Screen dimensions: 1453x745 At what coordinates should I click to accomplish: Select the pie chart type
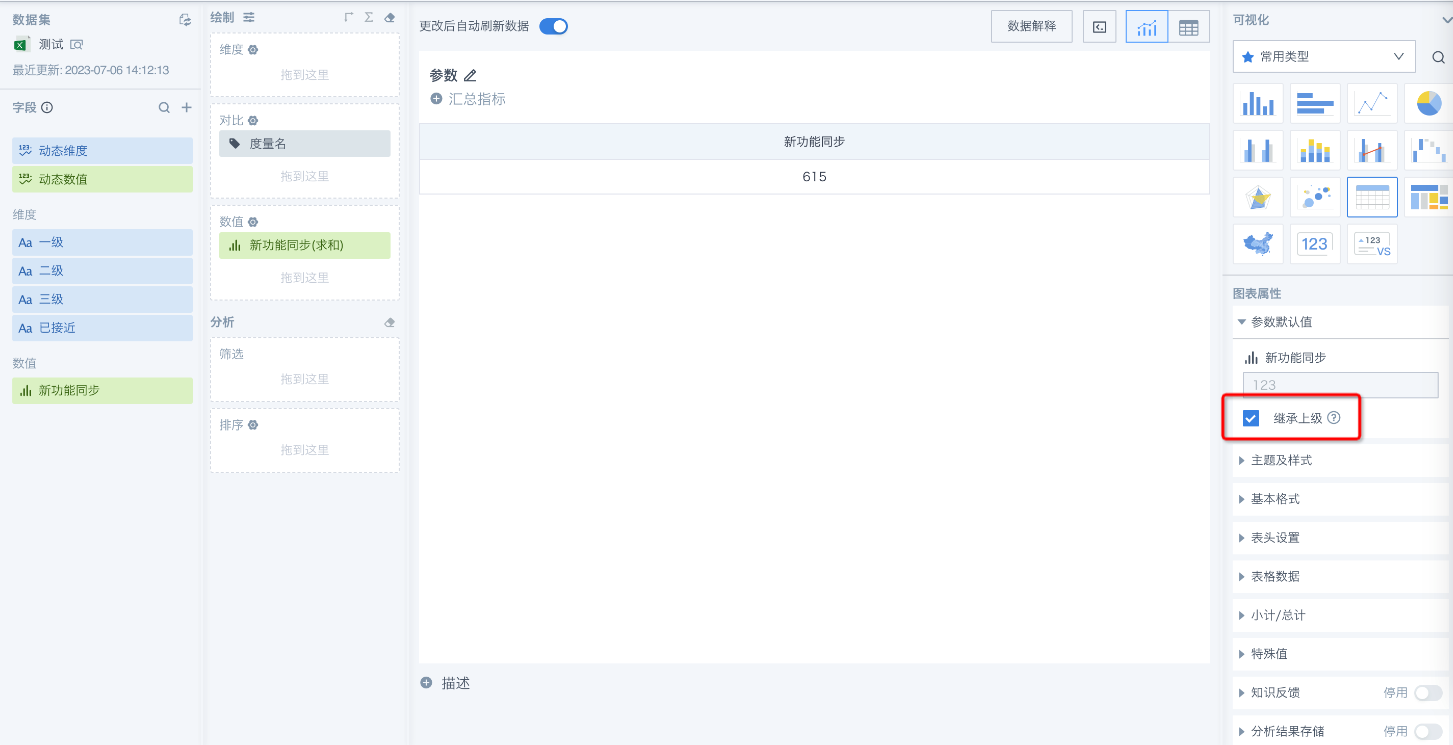click(1428, 103)
